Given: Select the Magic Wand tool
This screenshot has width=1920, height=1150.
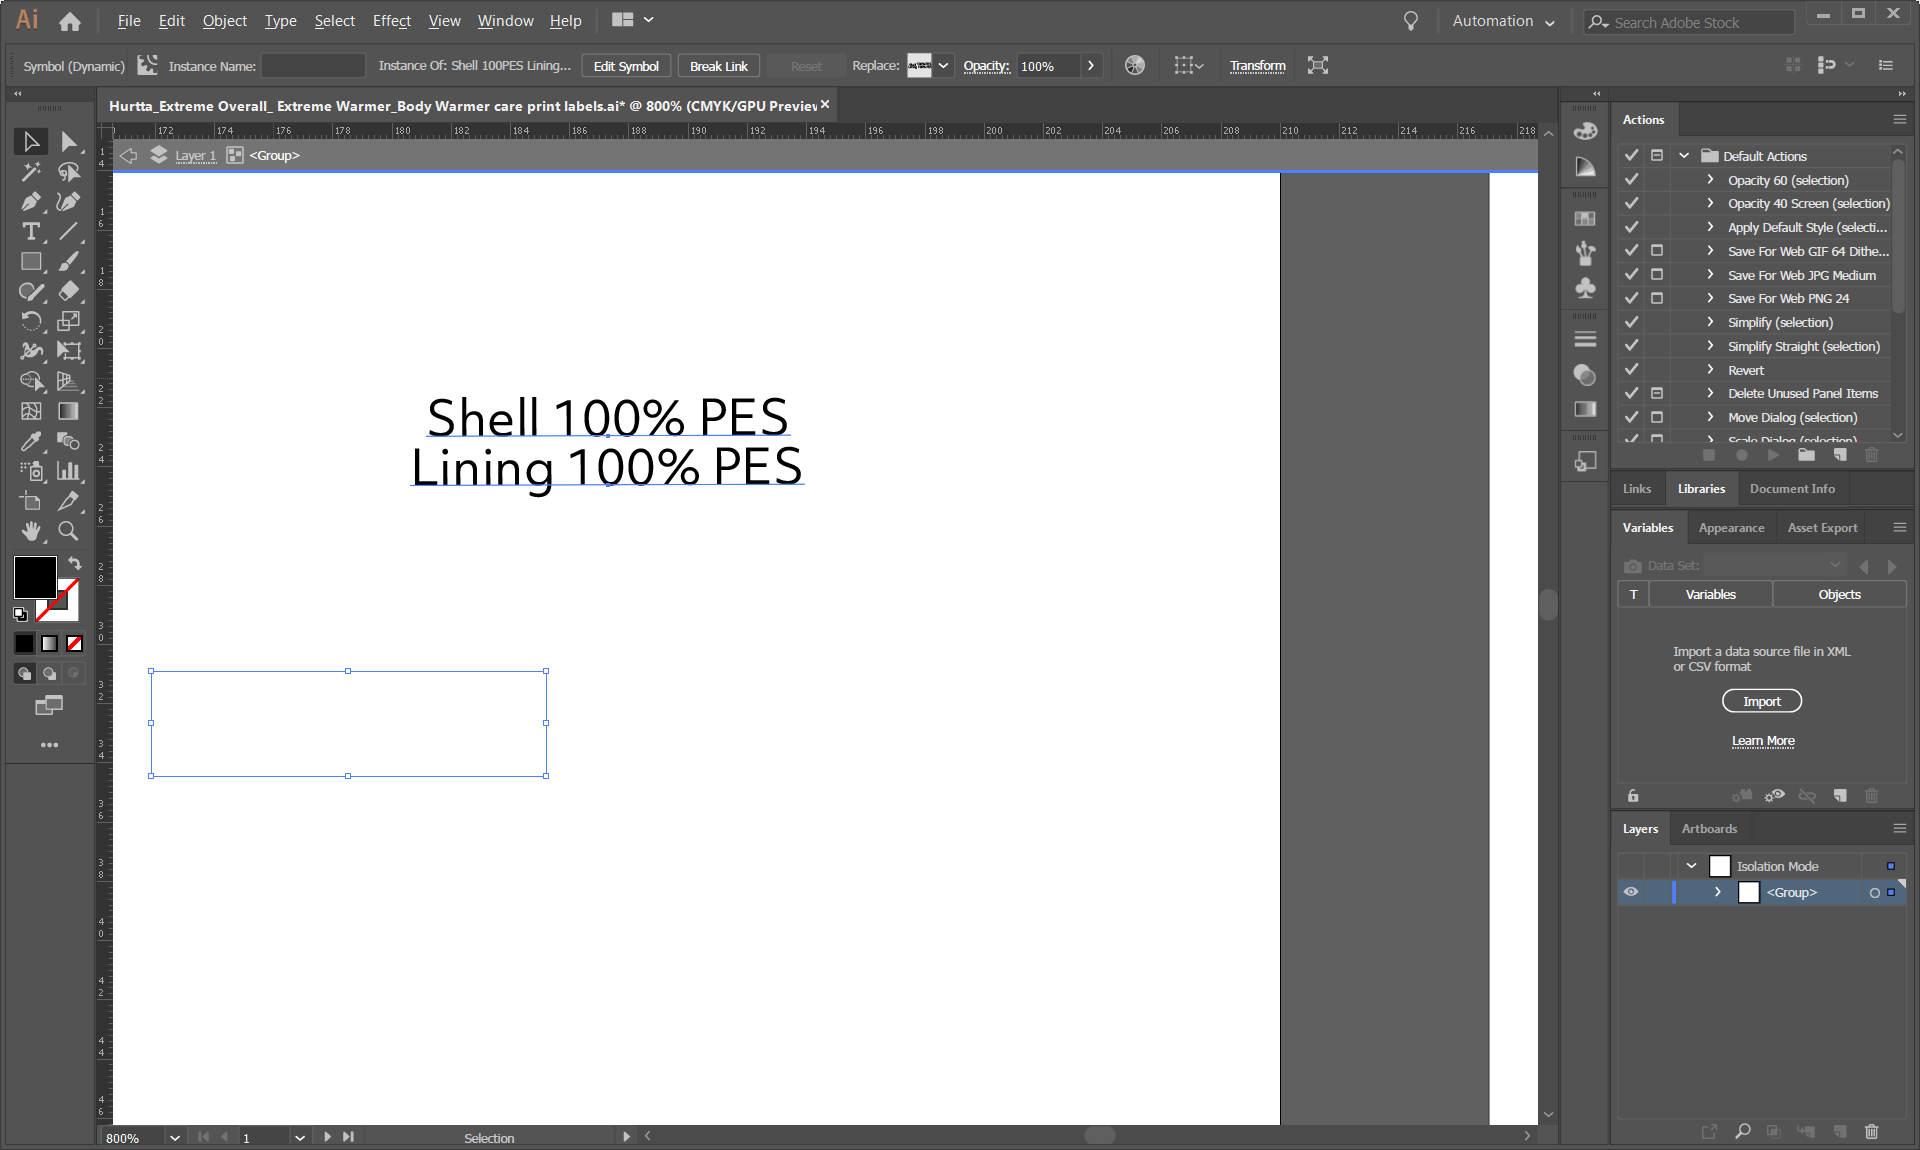Looking at the screenshot, I should (31, 171).
